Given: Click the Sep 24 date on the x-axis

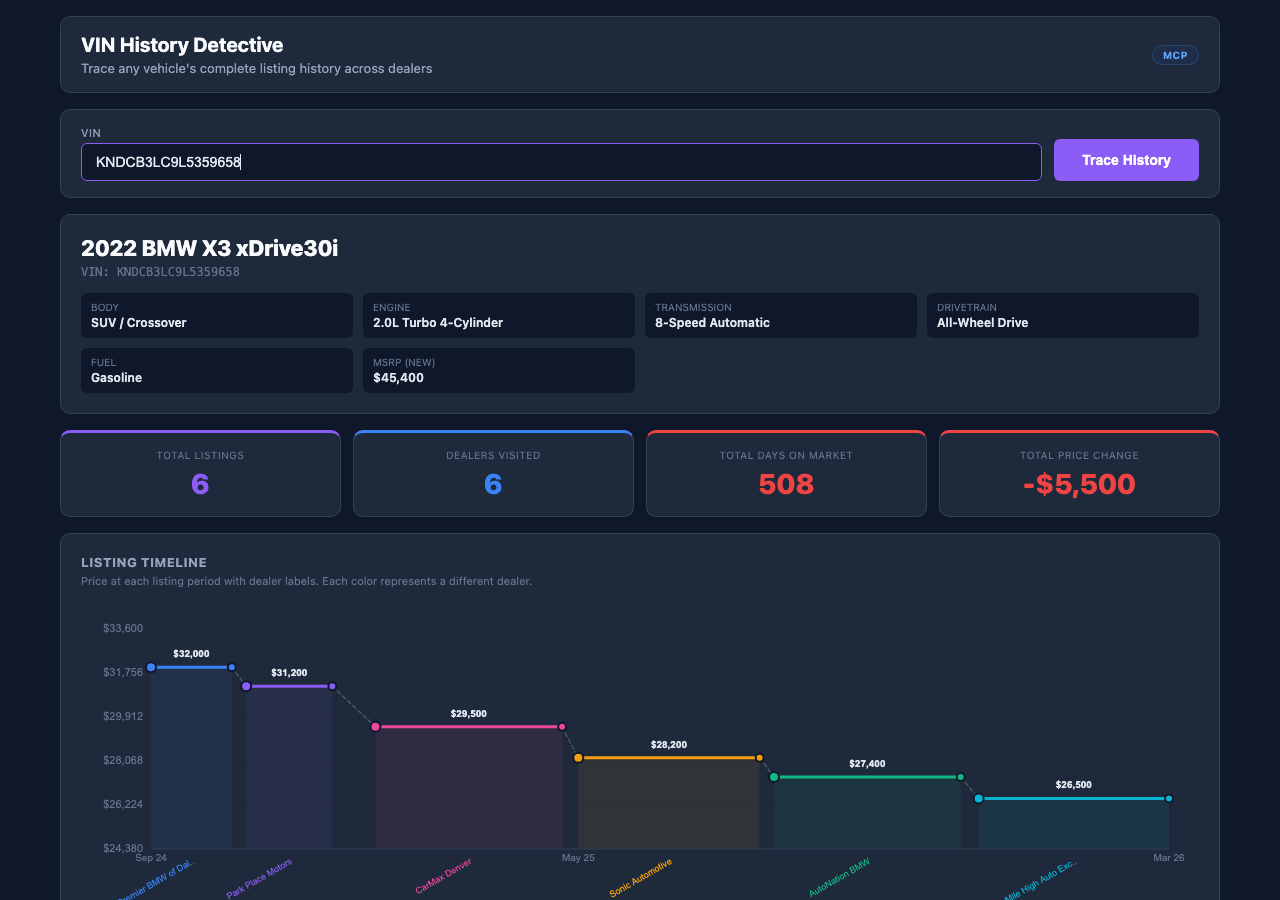Looking at the screenshot, I should 151,858.
